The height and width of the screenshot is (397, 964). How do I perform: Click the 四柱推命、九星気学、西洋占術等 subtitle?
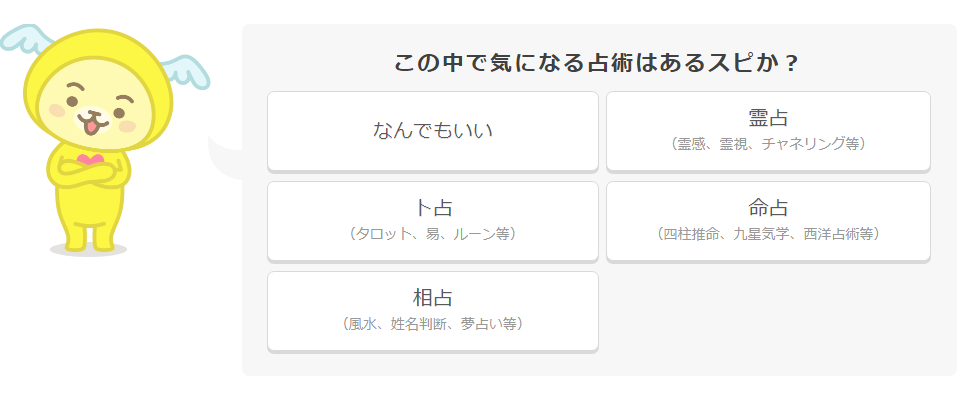point(768,234)
